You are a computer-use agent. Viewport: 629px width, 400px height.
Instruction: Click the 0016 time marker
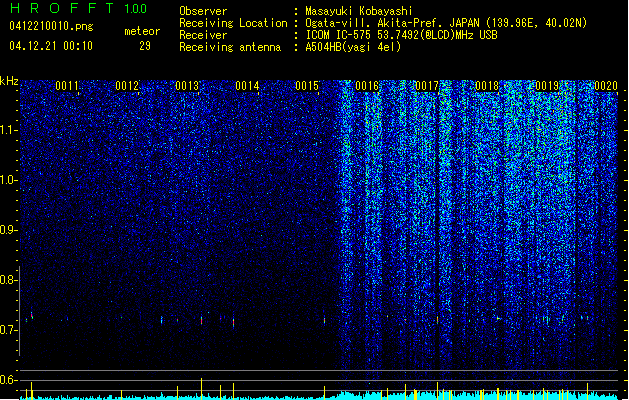pos(367,86)
